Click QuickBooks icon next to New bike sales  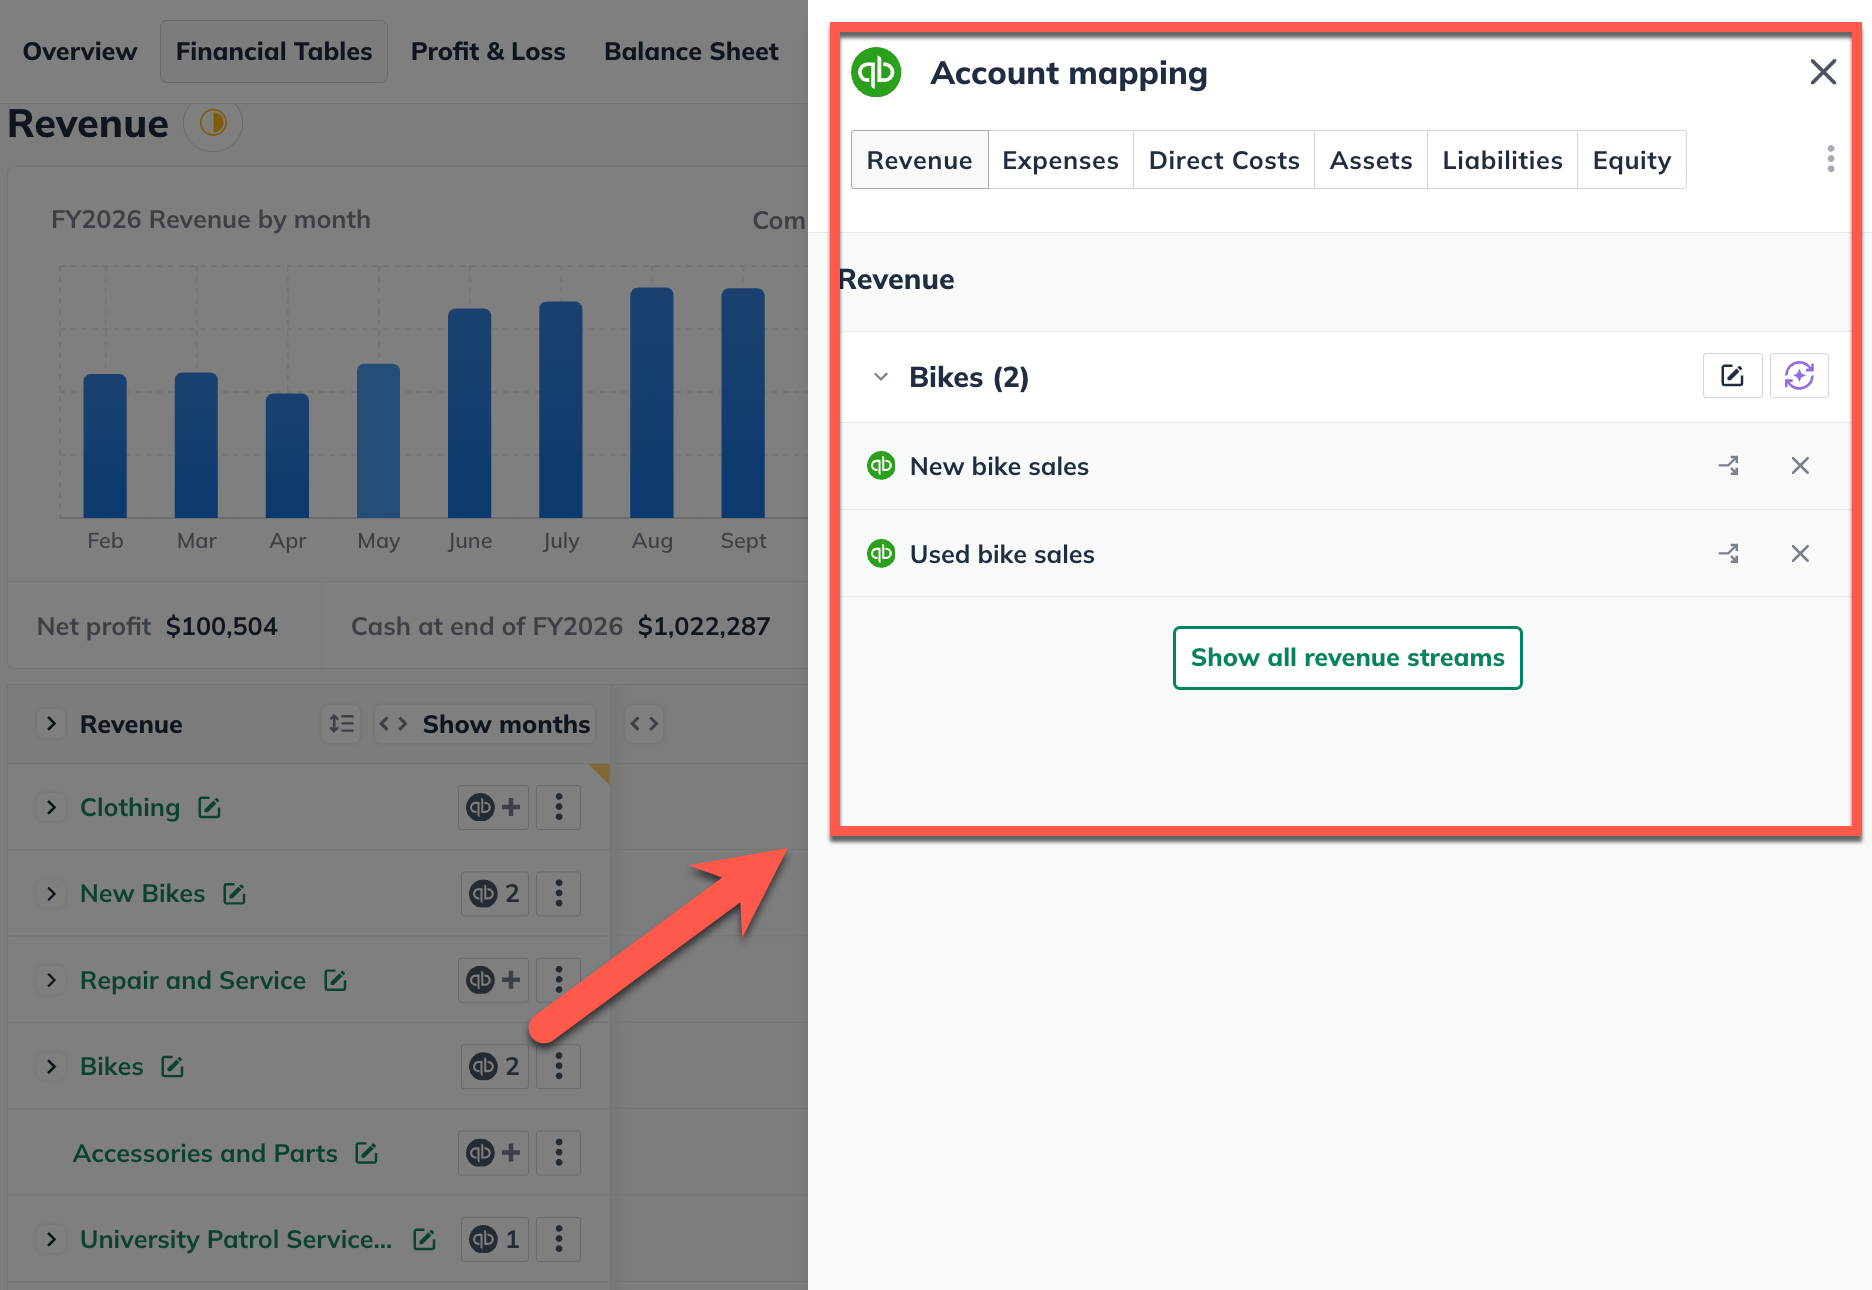point(881,466)
